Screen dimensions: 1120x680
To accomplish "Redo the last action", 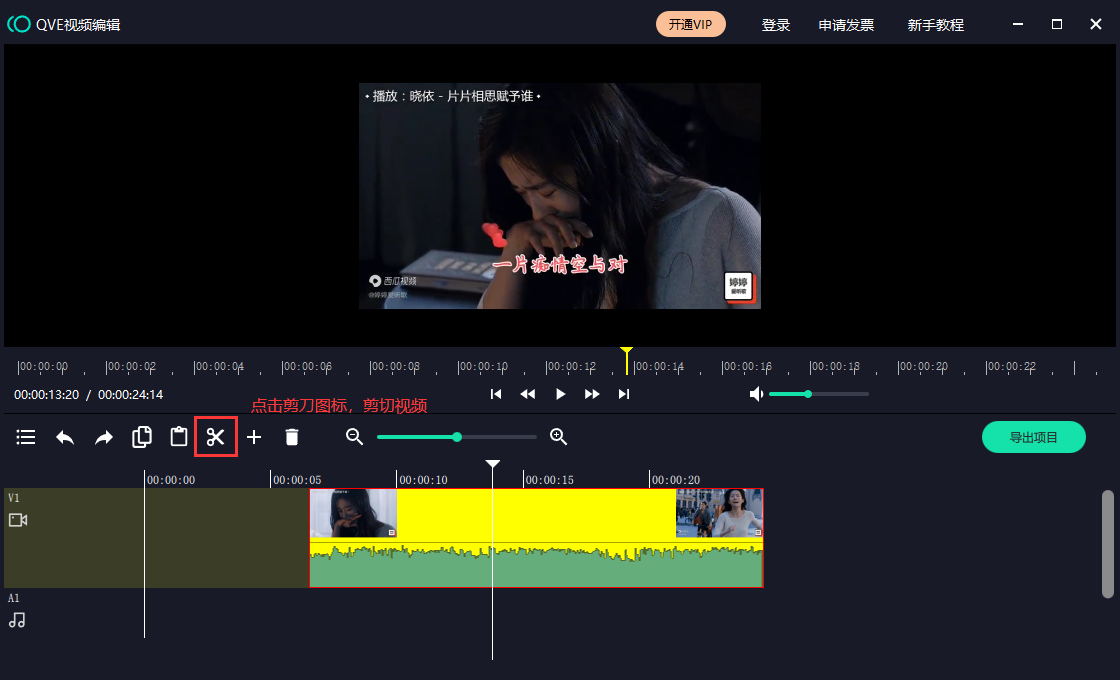I will tap(104, 437).
